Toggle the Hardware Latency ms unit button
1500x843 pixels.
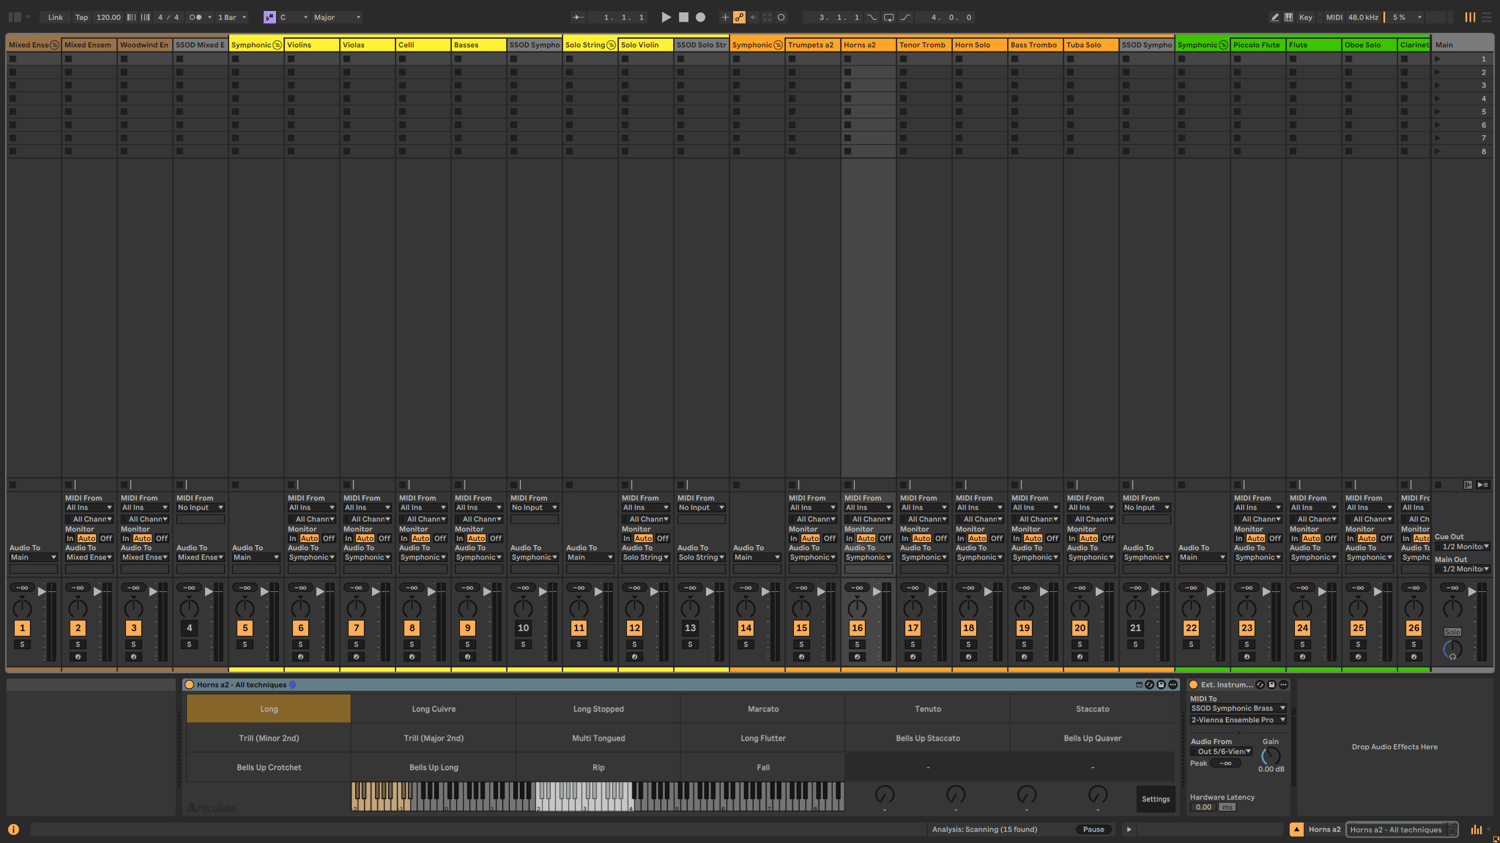[x=1227, y=807]
